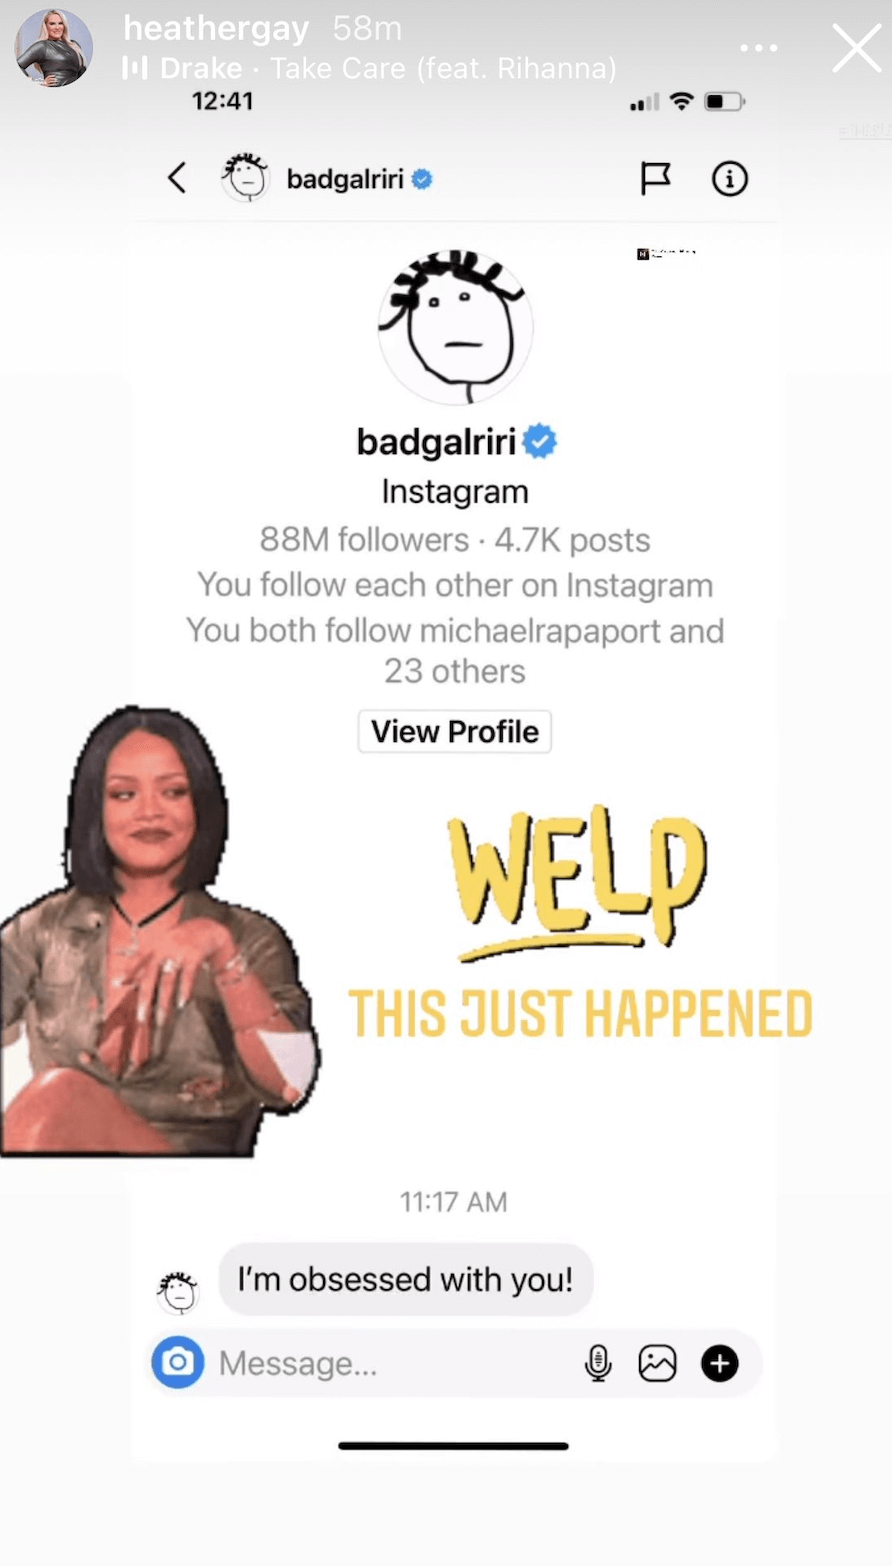Image resolution: width=892 pixels, height=1566 pixels.
Task: Tap the small avatar in chat header
Action: (x=245, y=178)
